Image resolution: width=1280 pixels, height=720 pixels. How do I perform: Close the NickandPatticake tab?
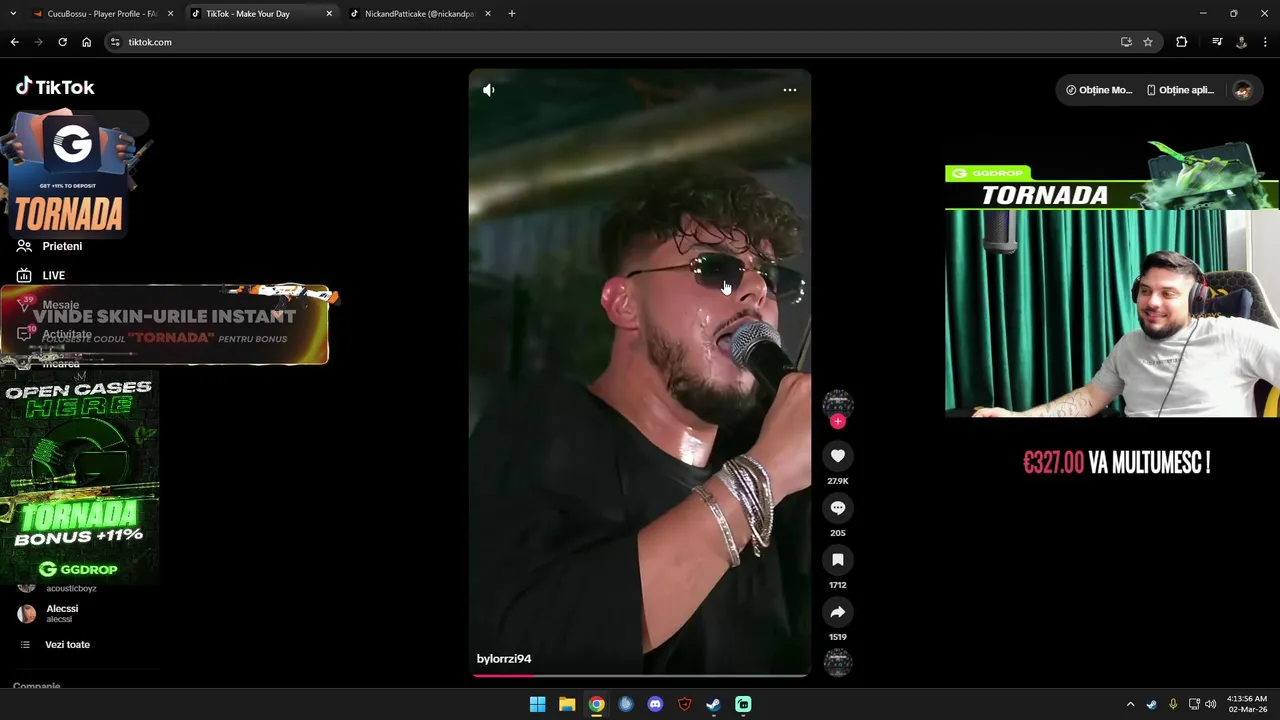click(x=488, y=14)
